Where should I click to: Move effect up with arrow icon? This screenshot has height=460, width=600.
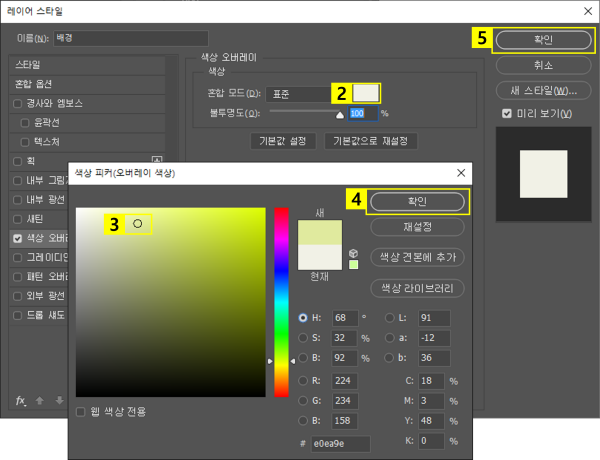(x=39, y=401)
